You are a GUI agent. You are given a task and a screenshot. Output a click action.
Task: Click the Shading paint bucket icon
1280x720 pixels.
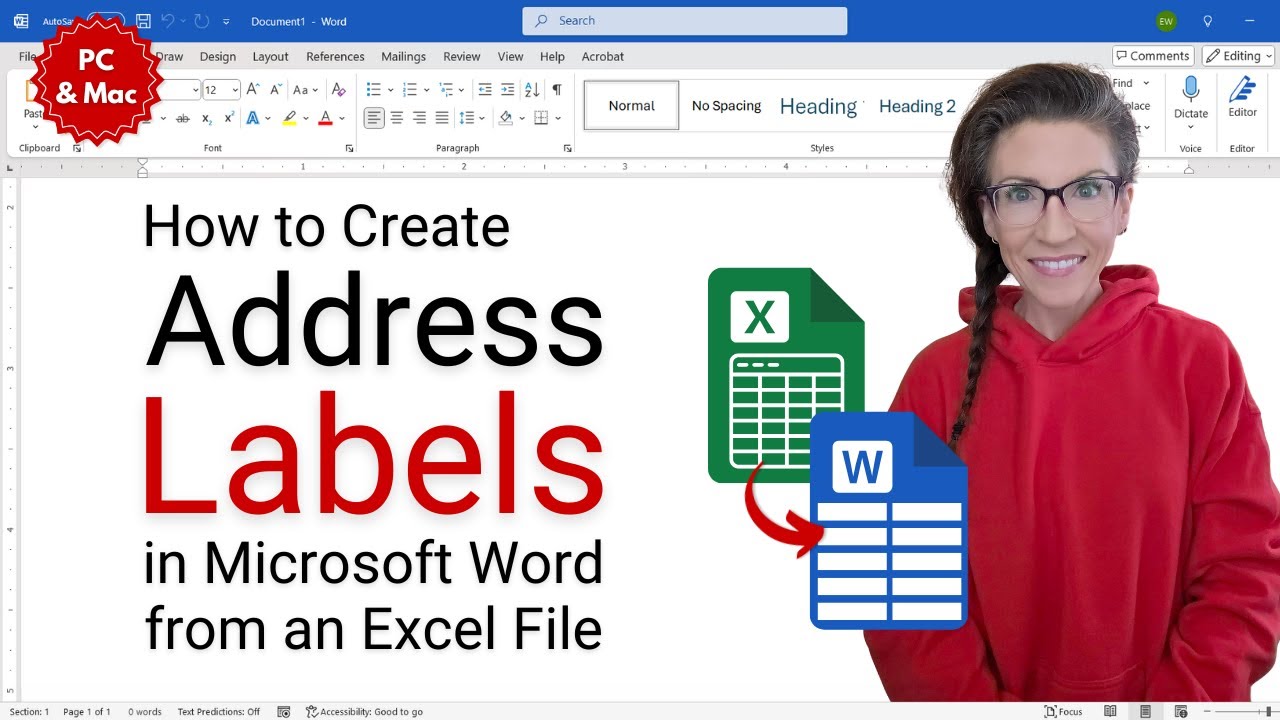pos(506,118)
